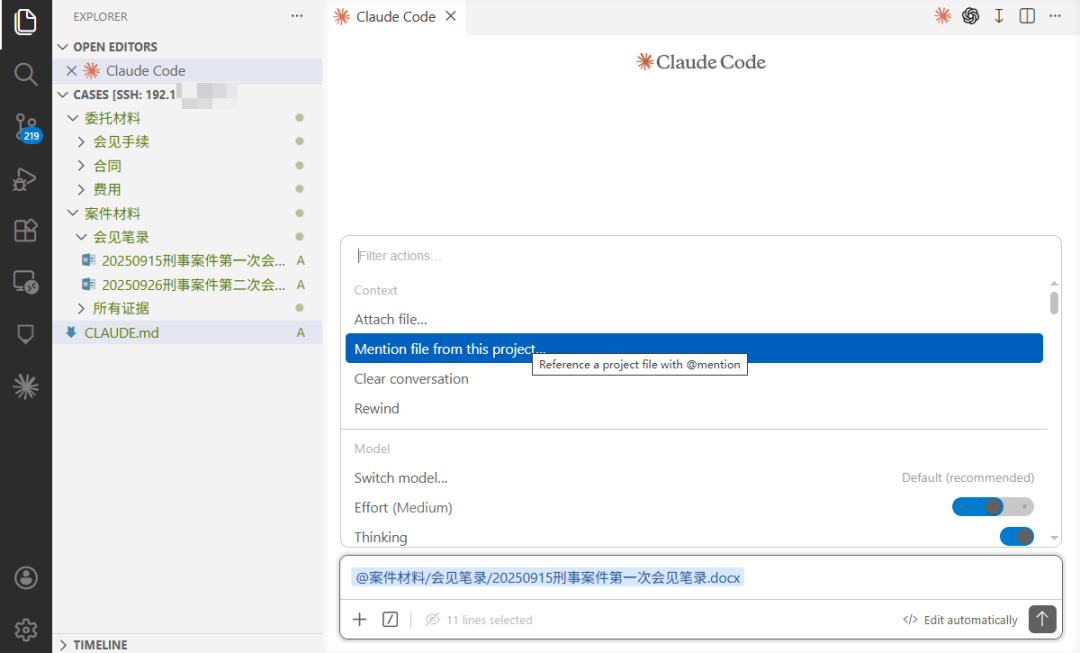This screenshot has height=653, width=1080.
Task: Click the text cursor icon in title bar
Action: click(999, 16)
